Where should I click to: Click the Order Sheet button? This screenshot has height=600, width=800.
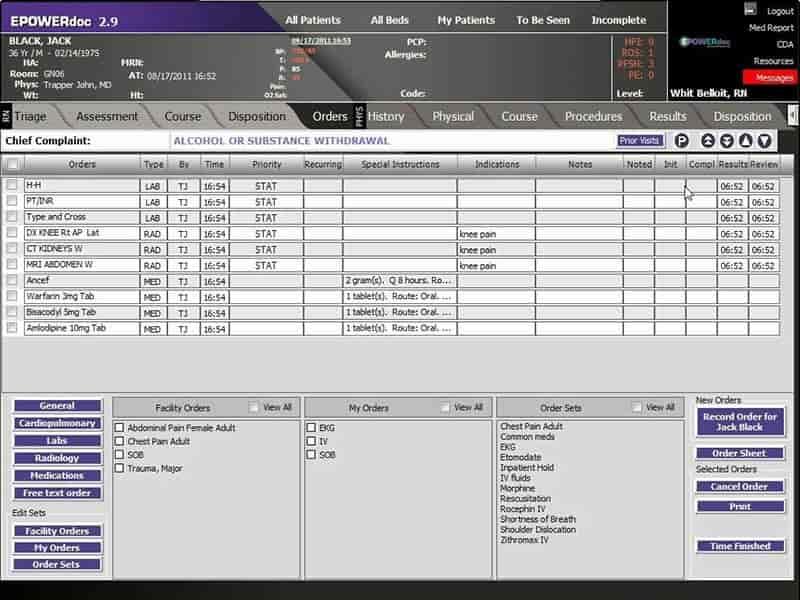740,453
